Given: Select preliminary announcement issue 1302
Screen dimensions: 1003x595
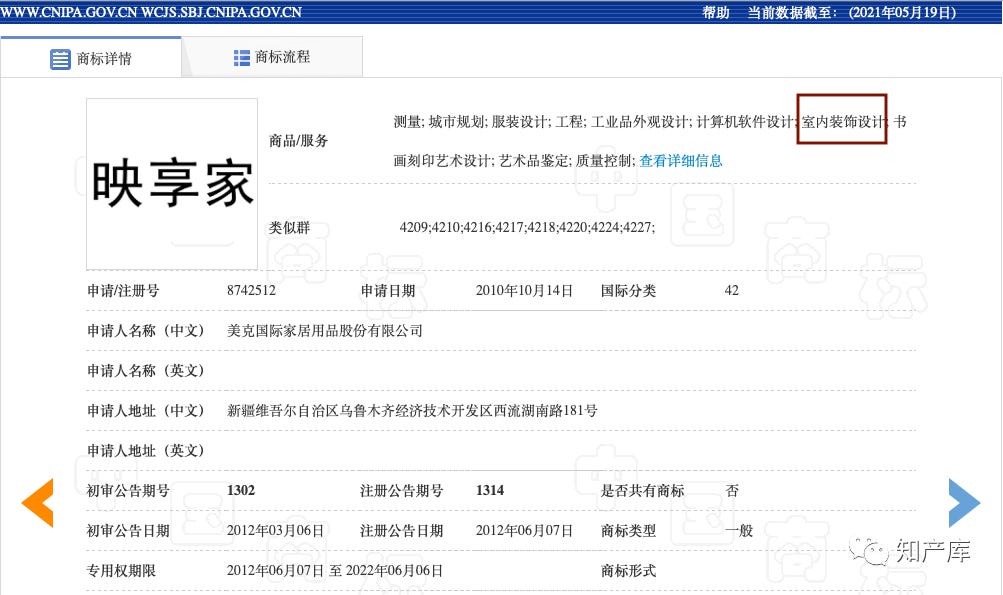Looking at the screenshot, I should point(241,491).
